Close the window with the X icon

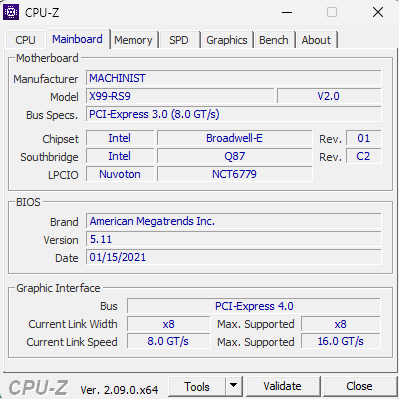click(378, 13)
